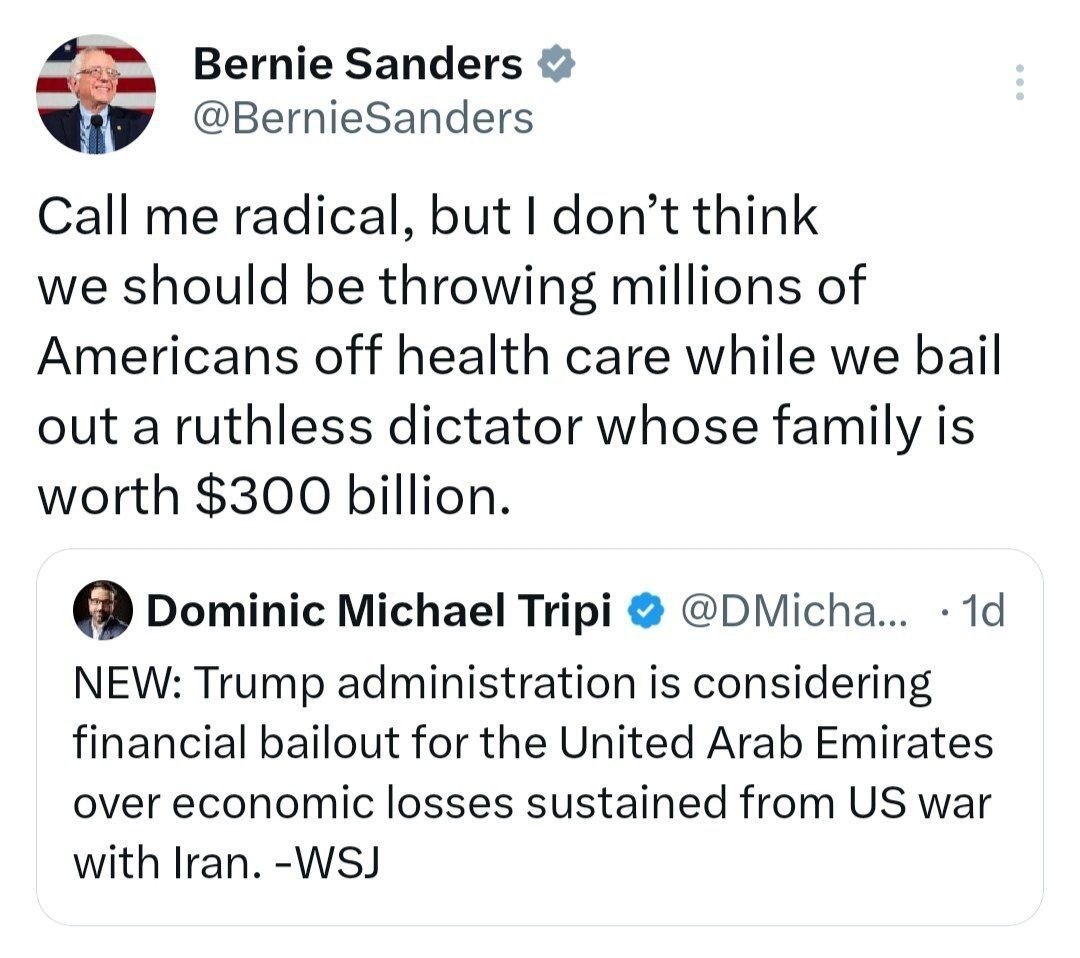Click the verified badge beside Bernie Sanders

(x=555, y=65)
